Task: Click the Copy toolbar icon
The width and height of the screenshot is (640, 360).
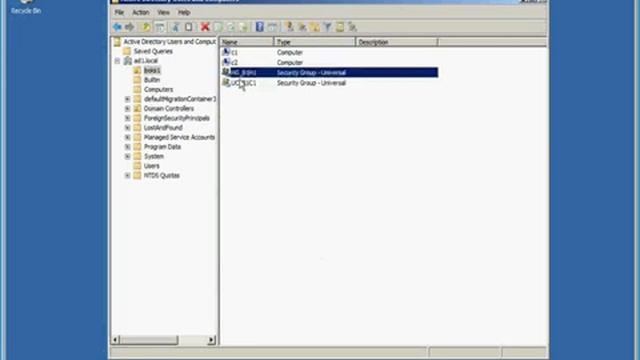Action: pyautogui.click(x=189, y=27)
